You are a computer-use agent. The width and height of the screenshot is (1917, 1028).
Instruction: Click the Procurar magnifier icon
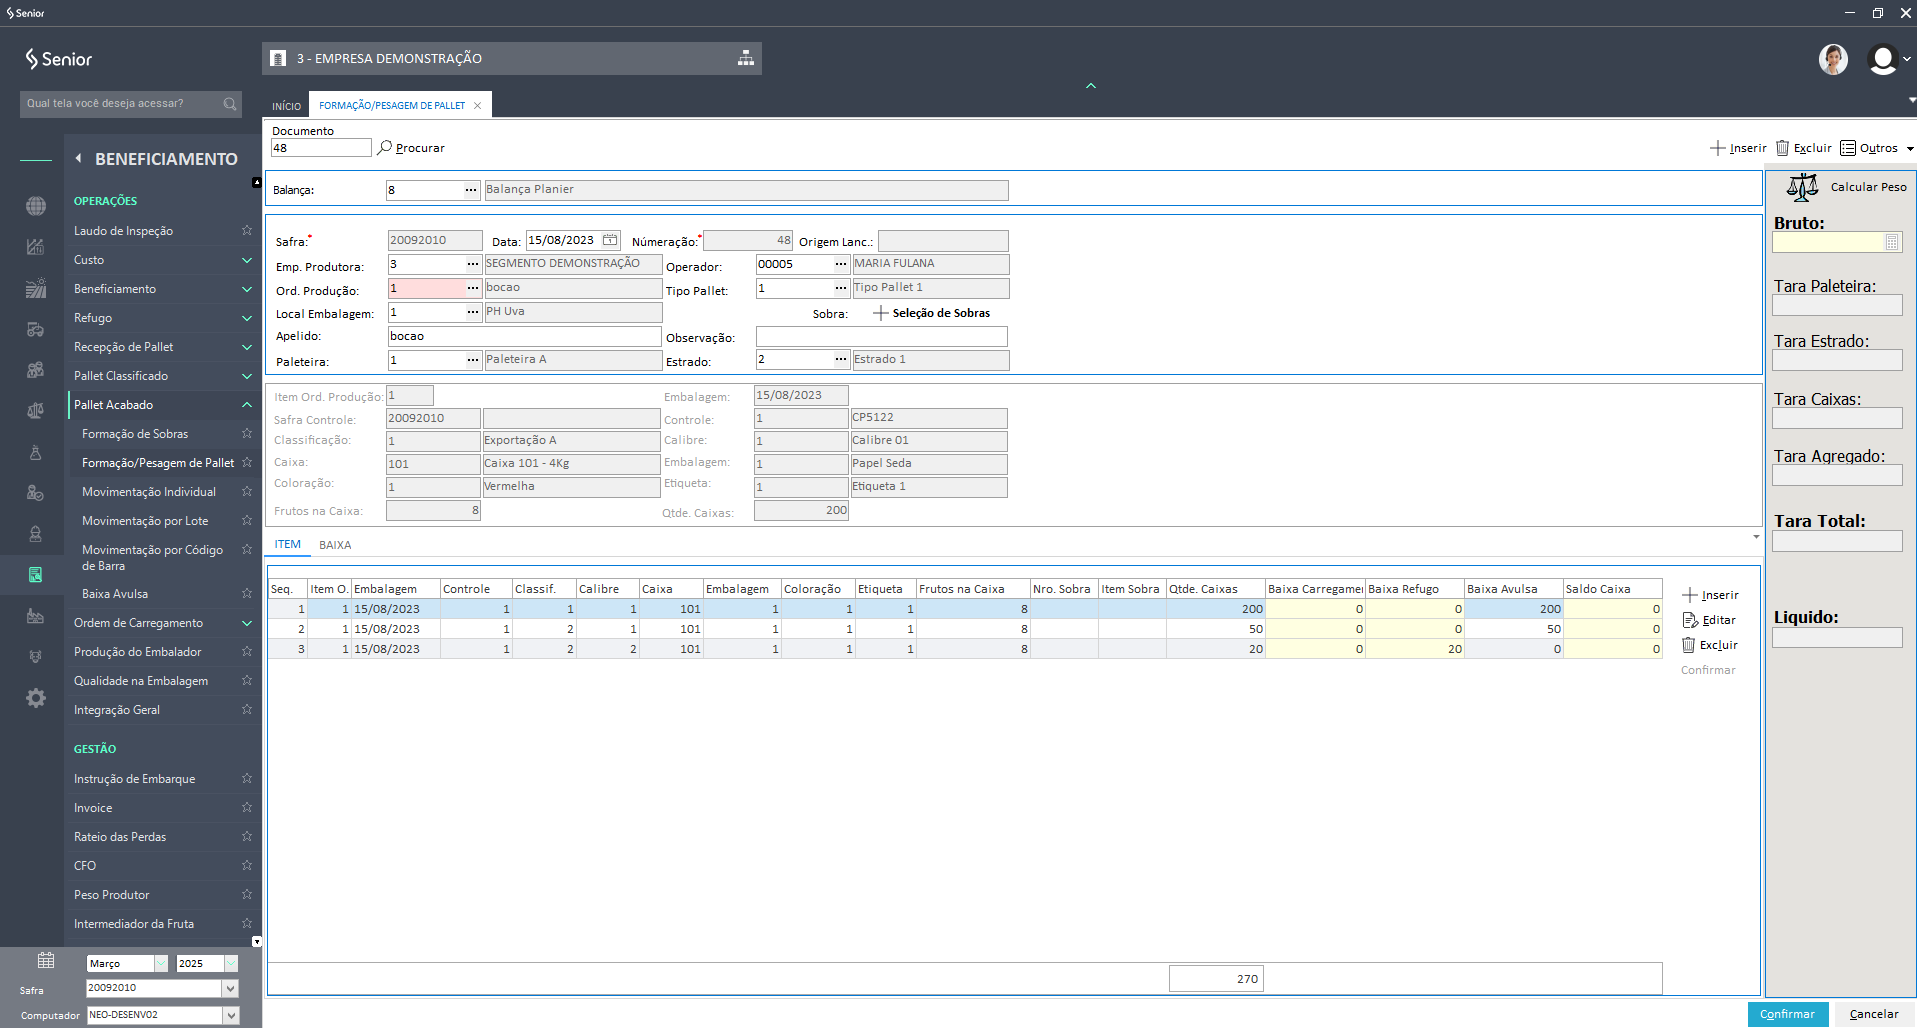384,148
